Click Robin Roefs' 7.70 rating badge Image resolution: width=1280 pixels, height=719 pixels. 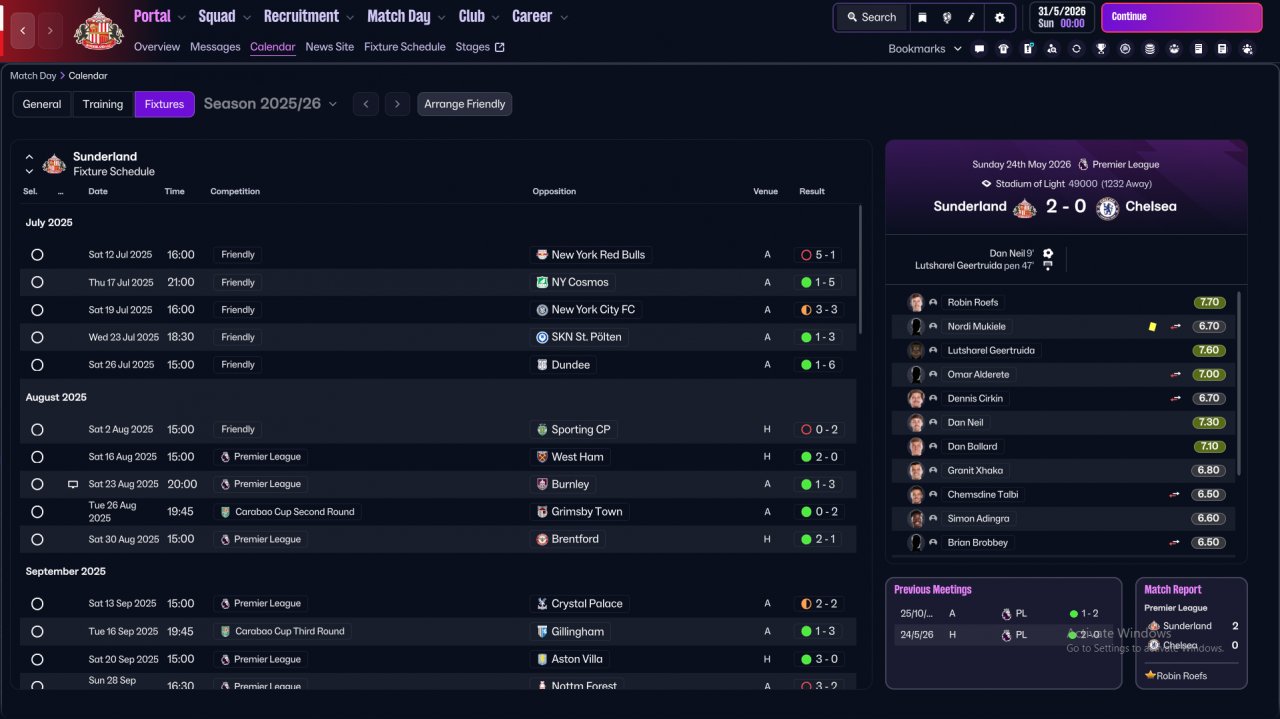coord(1209,302)
